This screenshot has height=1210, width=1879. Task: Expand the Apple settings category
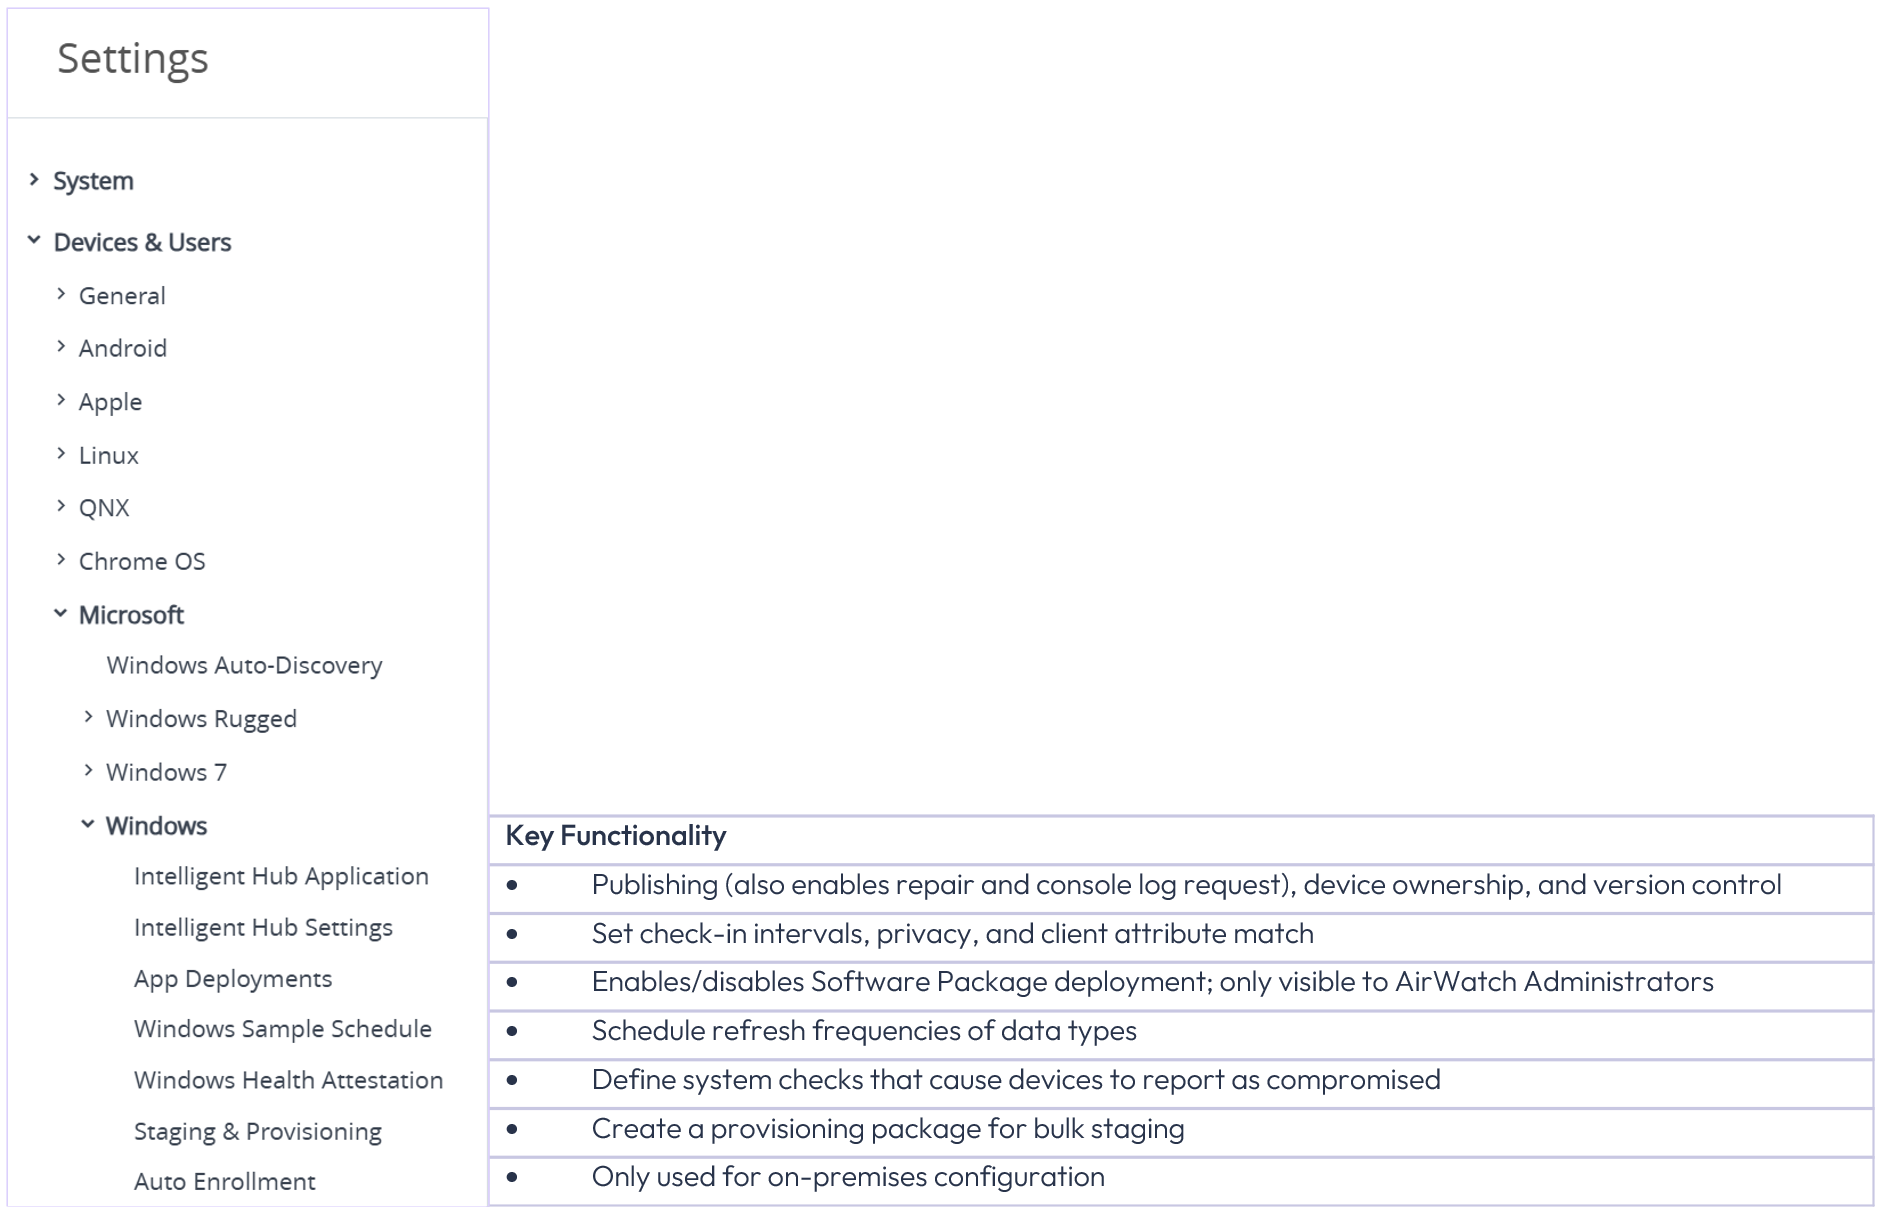pos(110,402)
